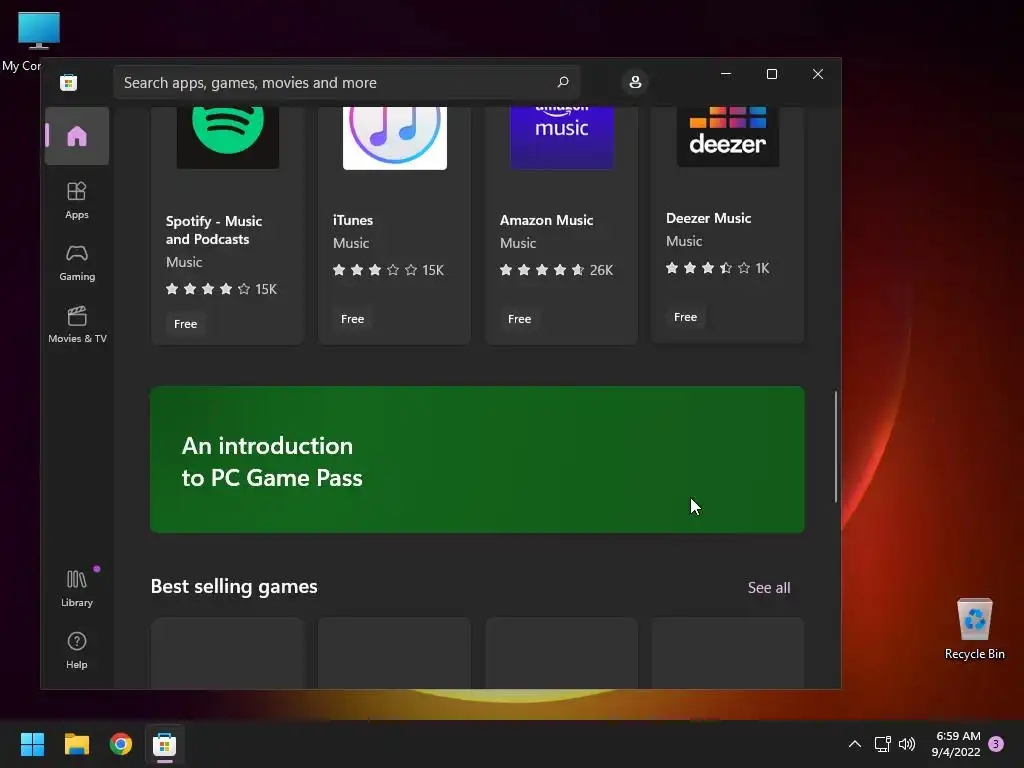Open the Amazon Music title

coord(547,220)
